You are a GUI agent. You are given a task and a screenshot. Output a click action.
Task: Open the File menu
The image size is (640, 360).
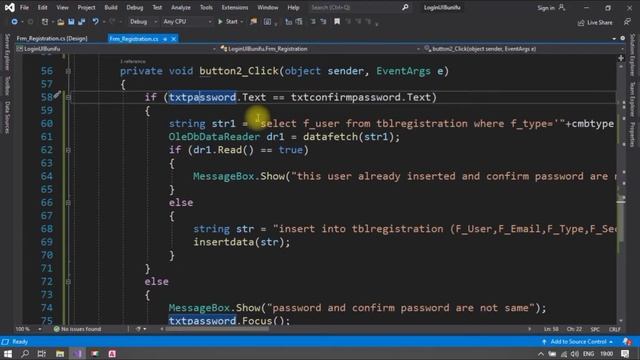point(24,7)
